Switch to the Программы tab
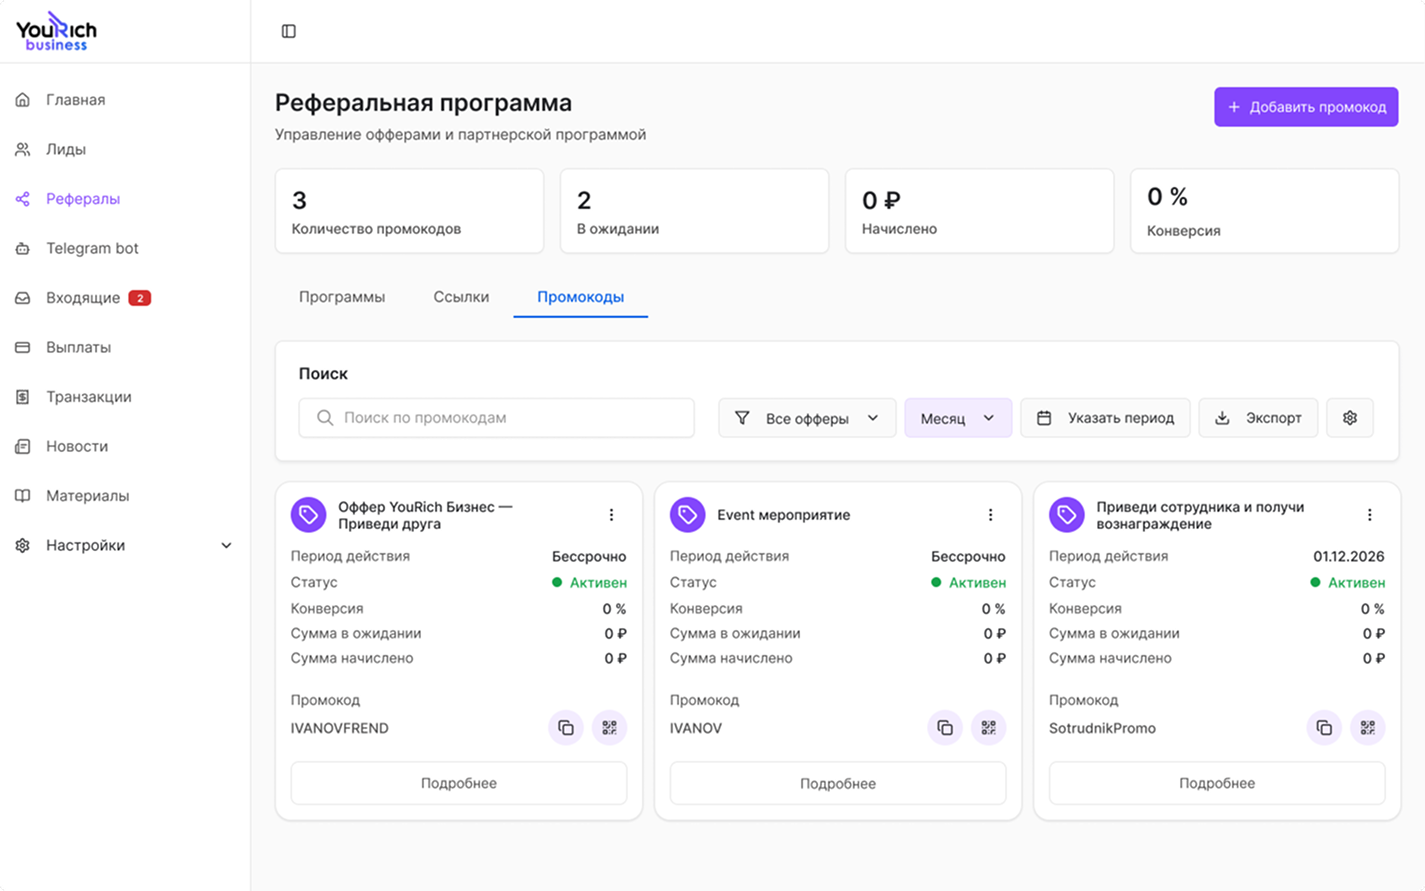This screenshot has width=1425, height=891. [341, 296]
